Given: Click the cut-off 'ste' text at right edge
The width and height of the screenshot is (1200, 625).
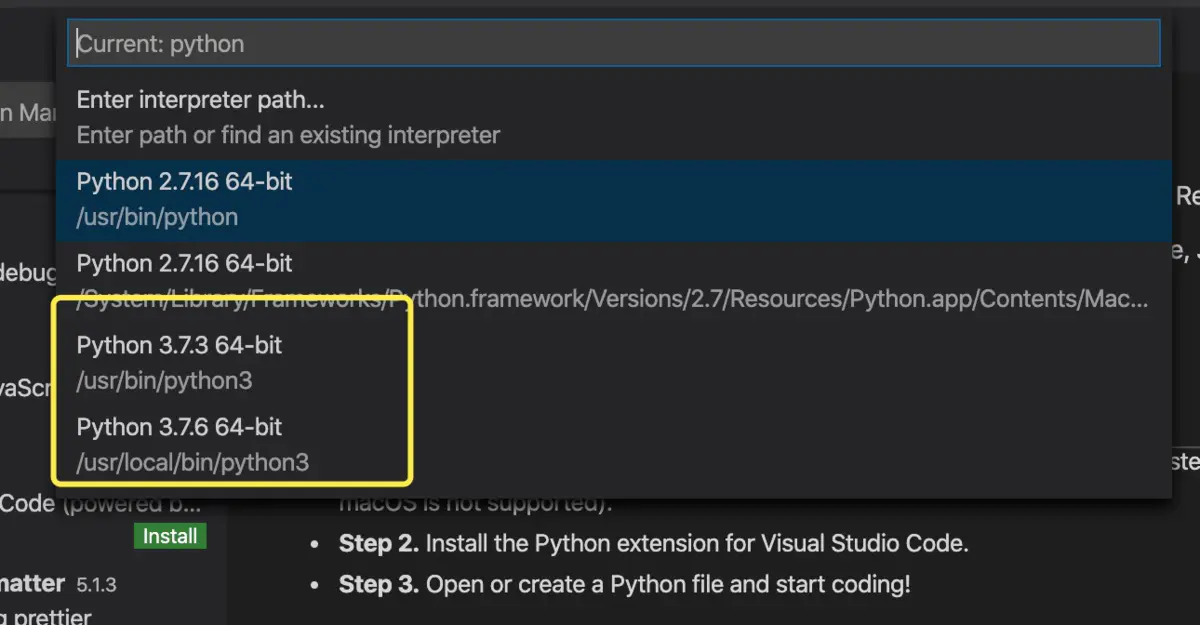Looking at the screenshot, I should pyautogui.click(x=1185, y=462).
